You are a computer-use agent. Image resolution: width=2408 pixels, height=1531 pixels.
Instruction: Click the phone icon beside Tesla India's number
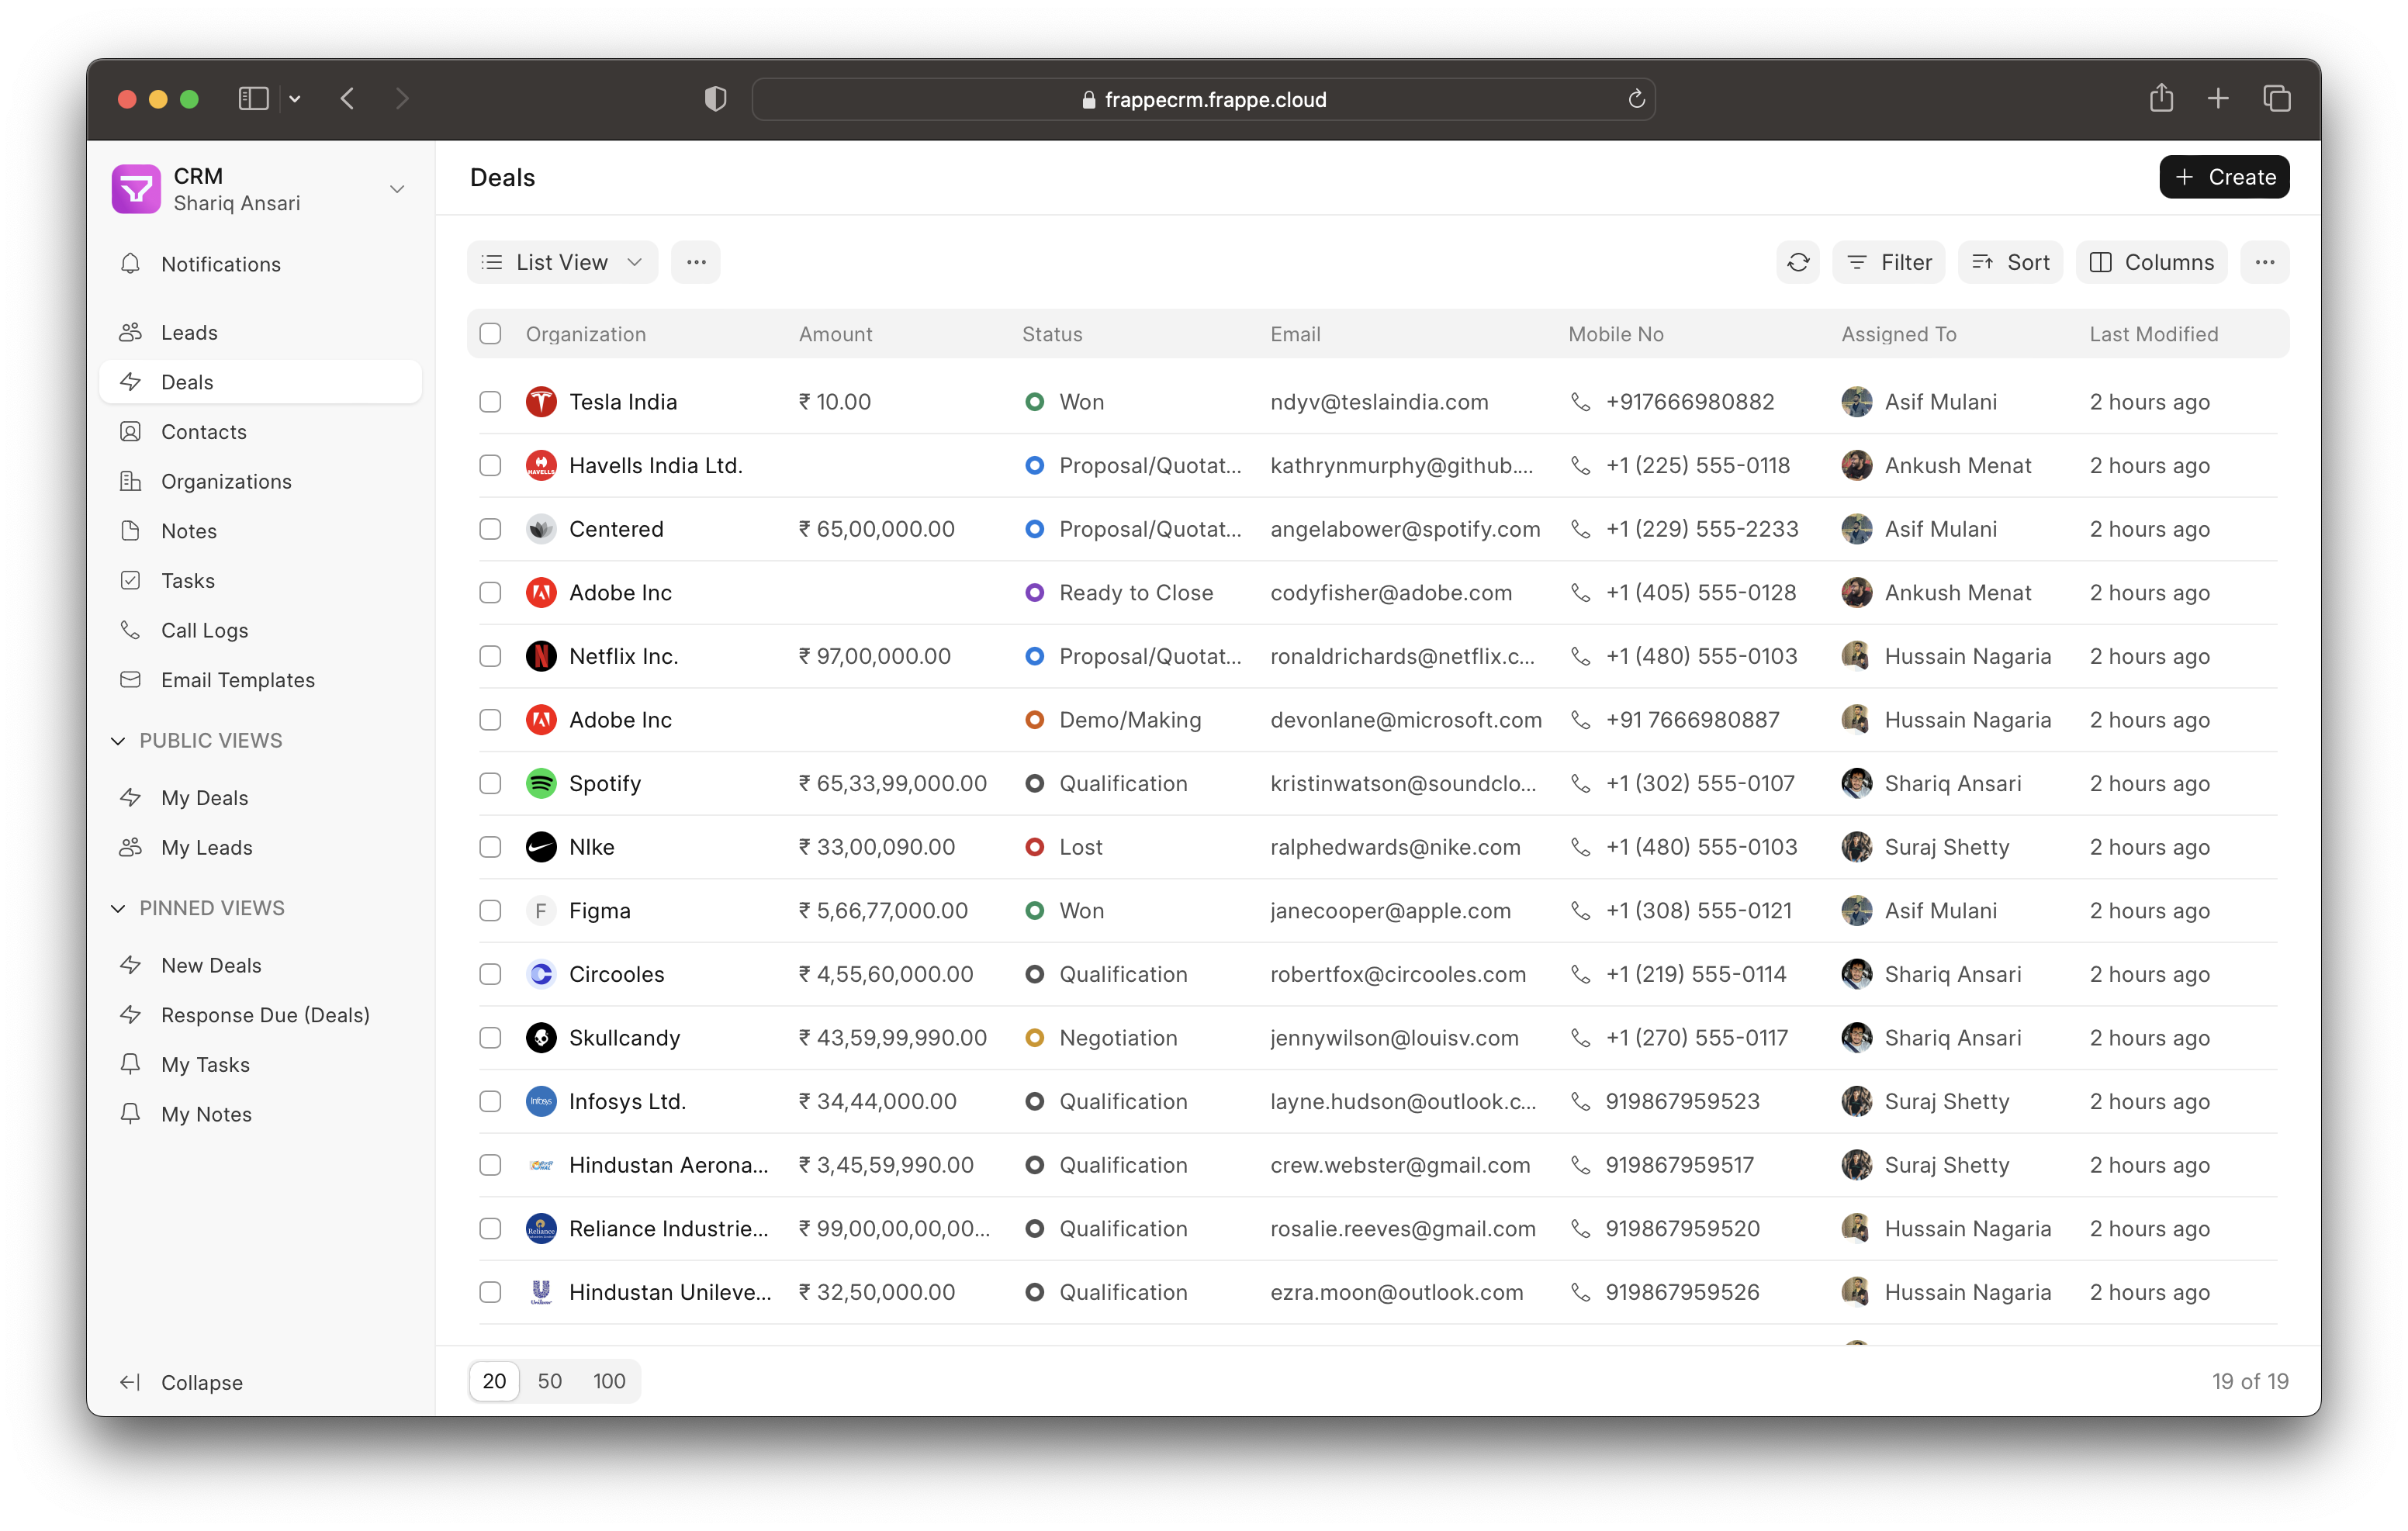click(x=1580, y=402)
